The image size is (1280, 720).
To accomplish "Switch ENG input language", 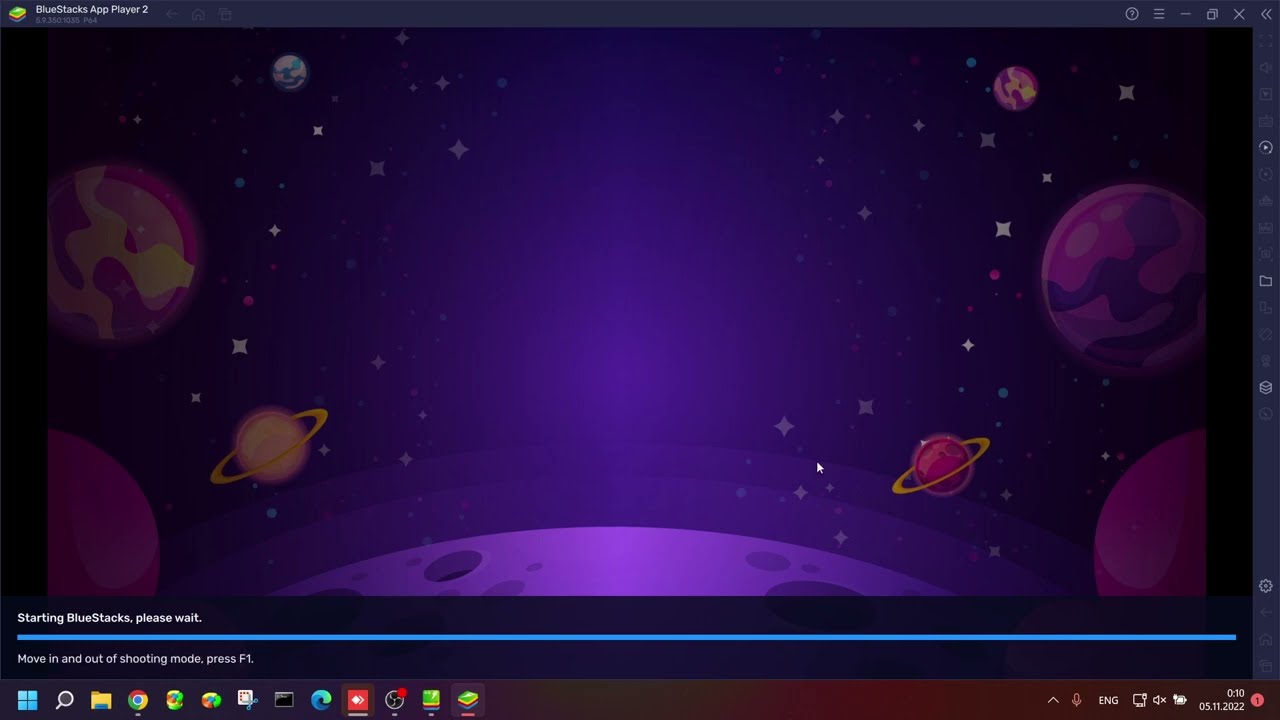I will [1108, 701].
